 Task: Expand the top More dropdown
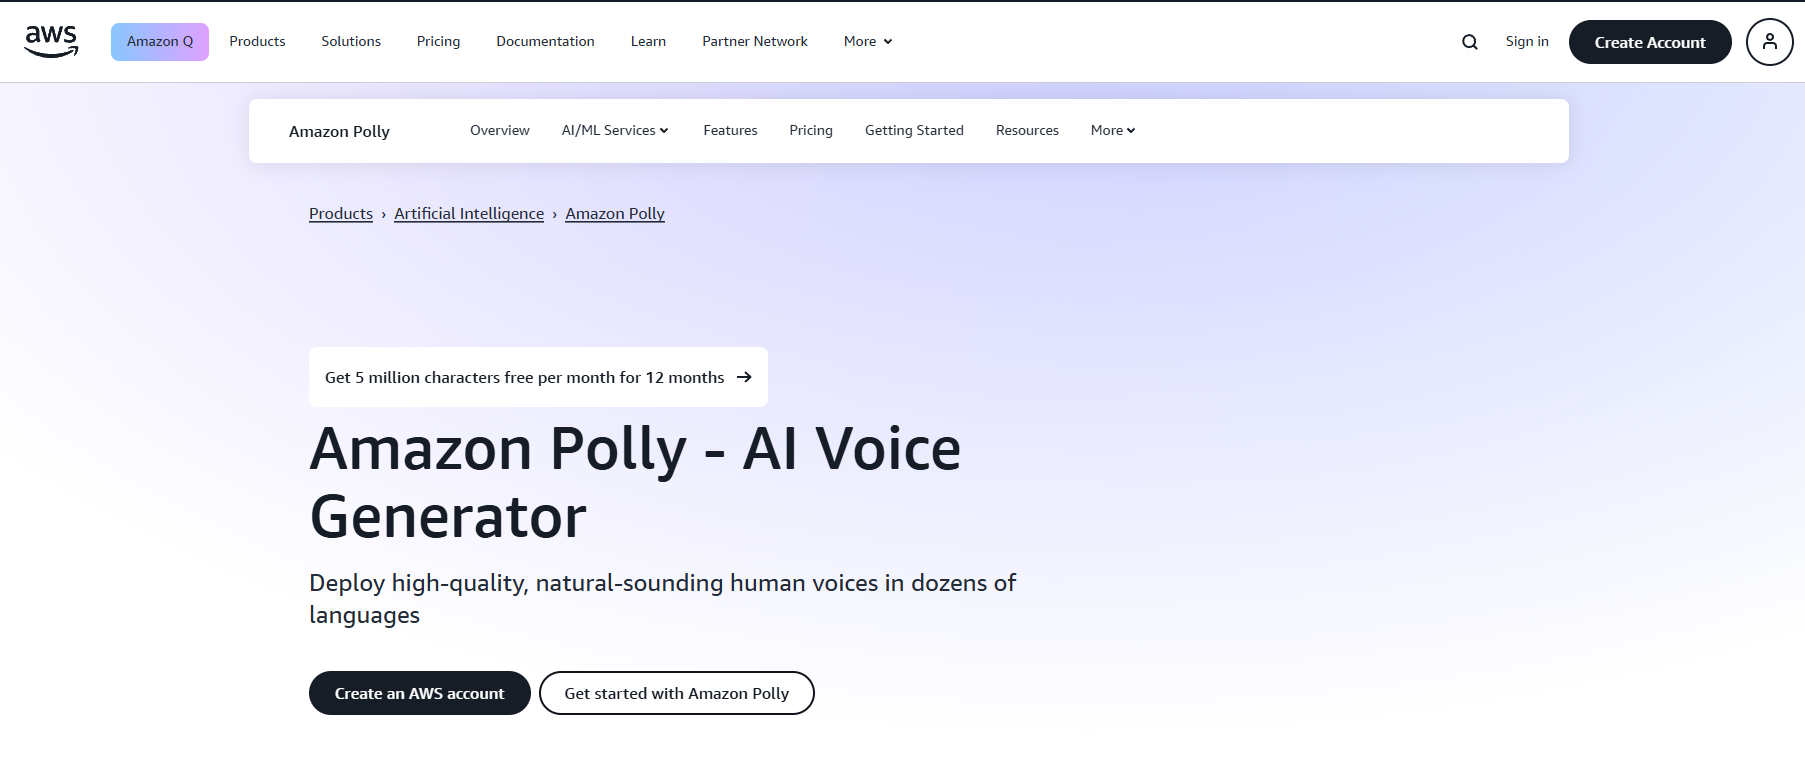(x=867, y=41)
